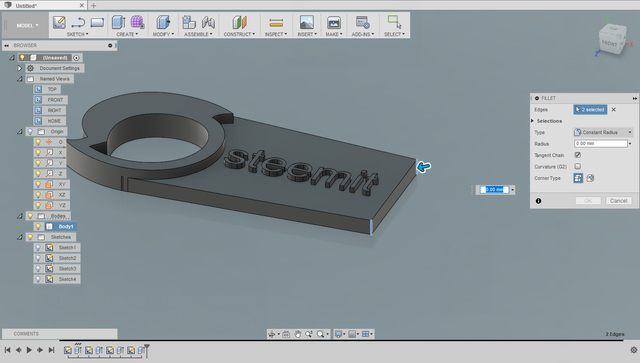Open timeline settings gear icon

[x=633, y=350]
